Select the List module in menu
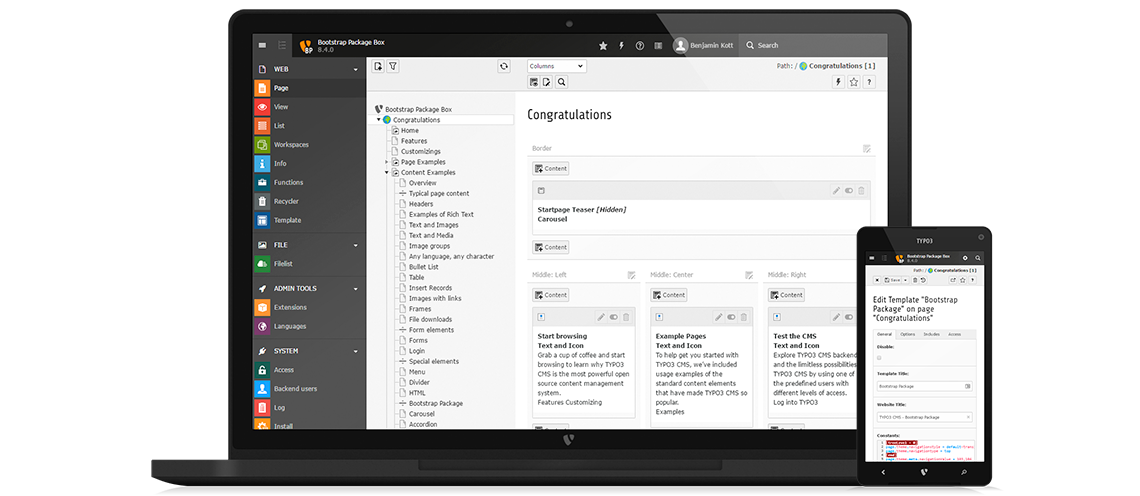This screenshot has width=1140, height=496. click(x=280, y=126)
